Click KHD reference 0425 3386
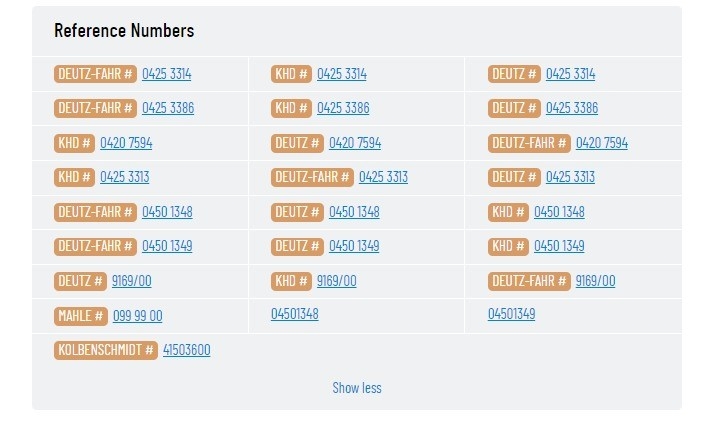719x437 pixels. click(x=343, y=108)
